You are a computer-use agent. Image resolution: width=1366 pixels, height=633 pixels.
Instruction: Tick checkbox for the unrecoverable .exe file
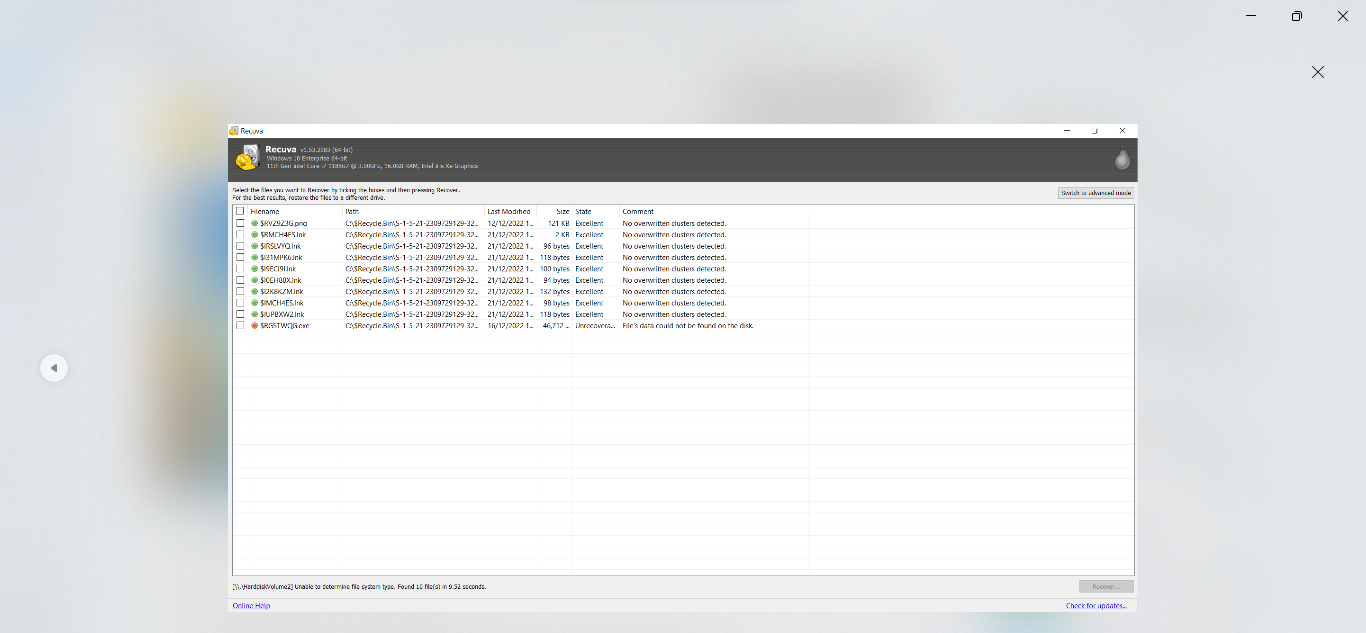tap(240, 325)
